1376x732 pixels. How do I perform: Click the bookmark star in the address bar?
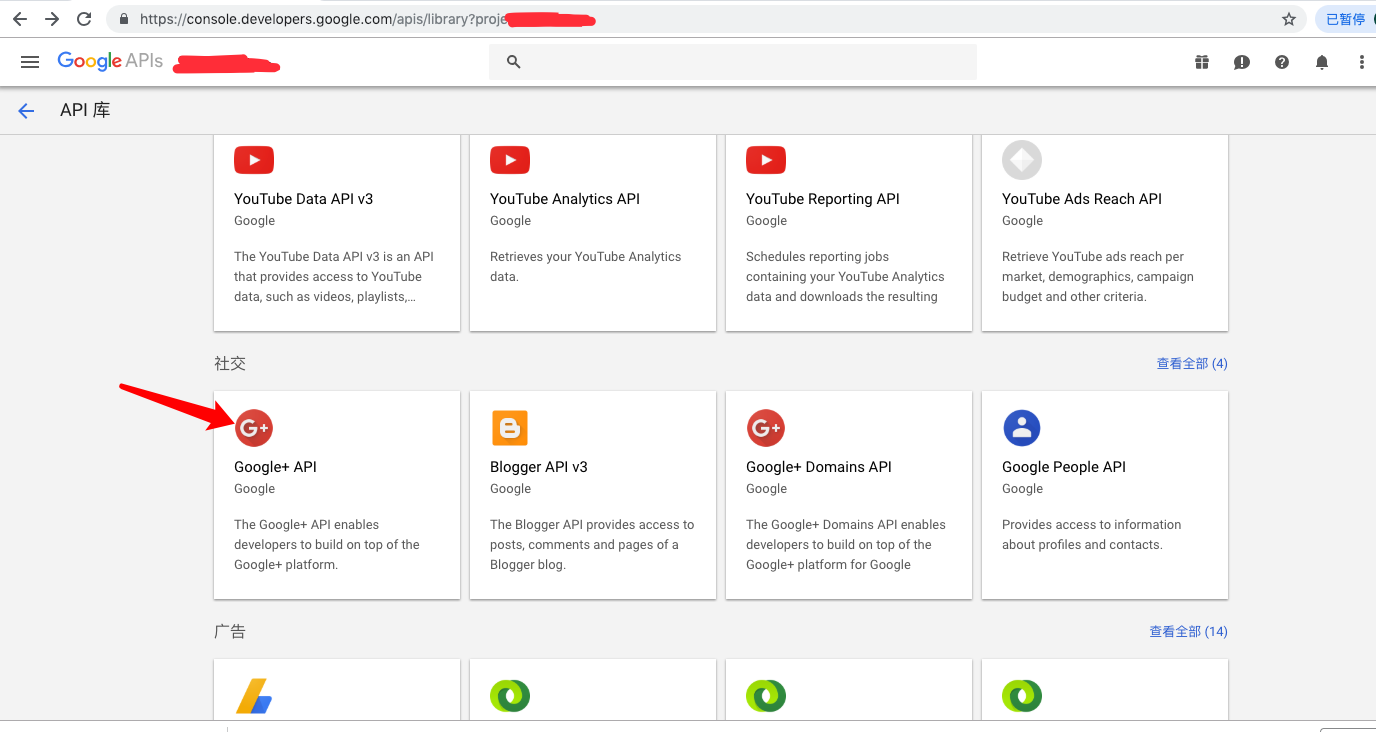(1290, 18)
